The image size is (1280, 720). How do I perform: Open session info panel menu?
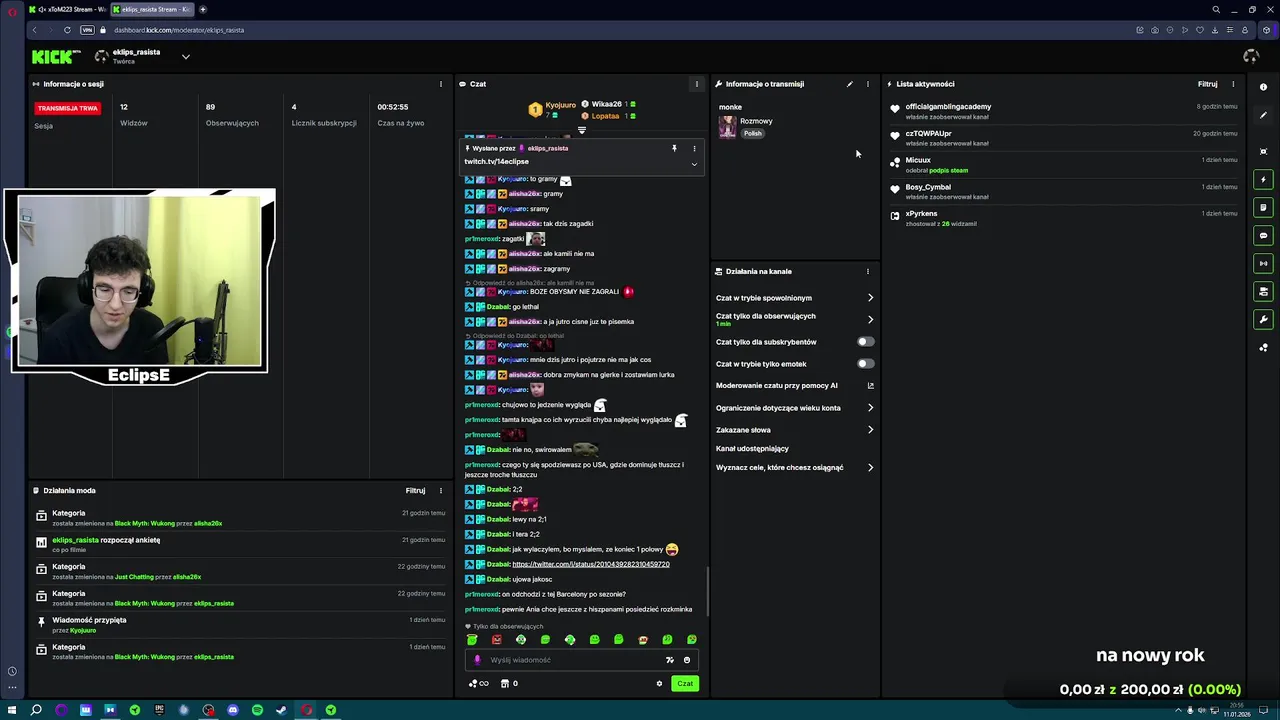pyautogui.click(x=441, y=84)
